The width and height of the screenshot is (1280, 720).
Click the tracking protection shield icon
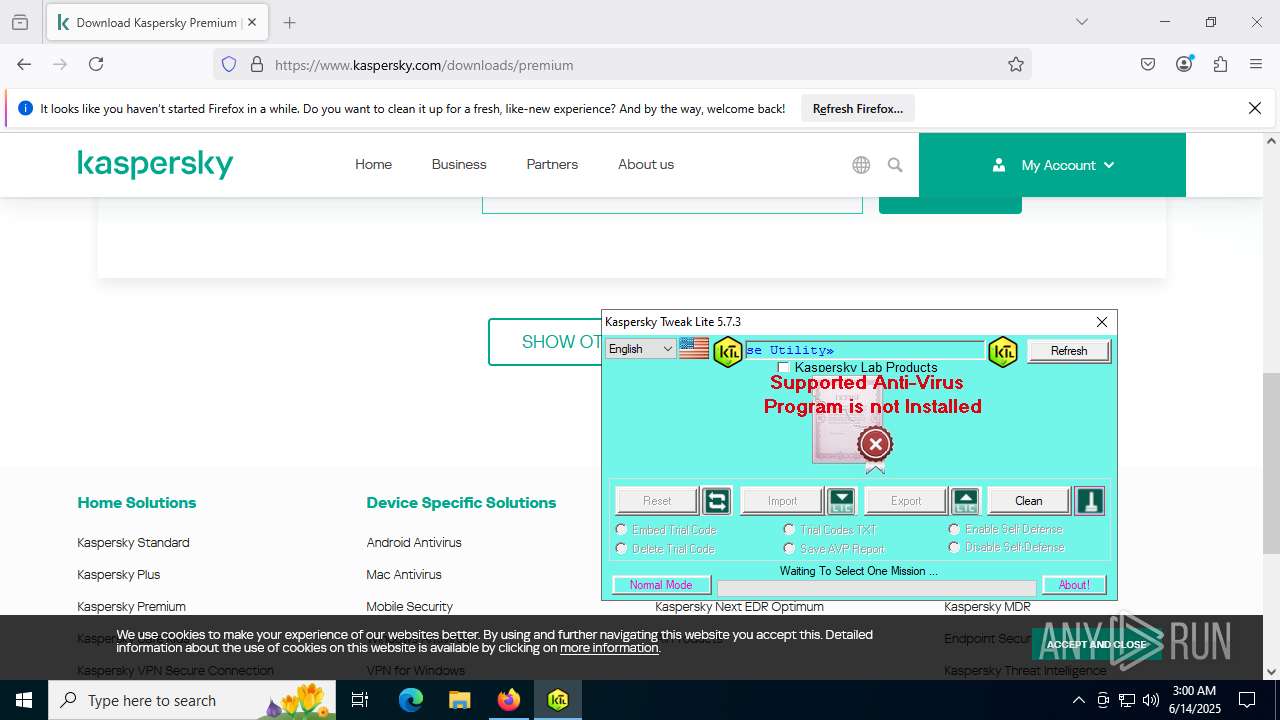pos(229,65)
